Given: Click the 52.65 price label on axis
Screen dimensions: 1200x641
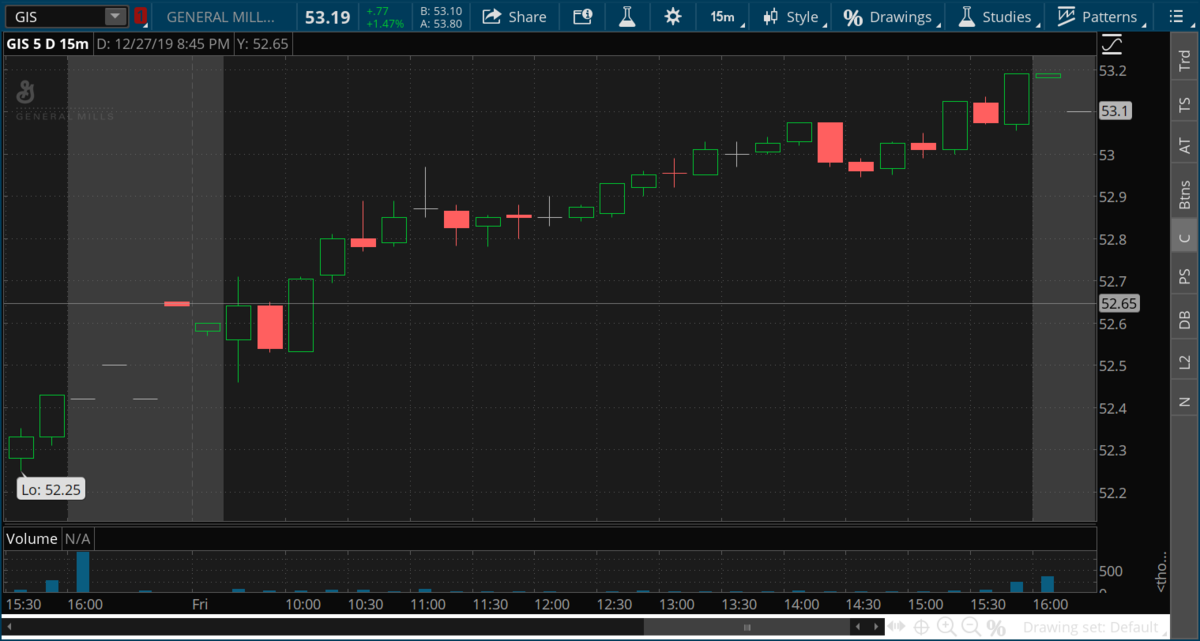Looking at the screenshot, I should tap(1119, 303).
